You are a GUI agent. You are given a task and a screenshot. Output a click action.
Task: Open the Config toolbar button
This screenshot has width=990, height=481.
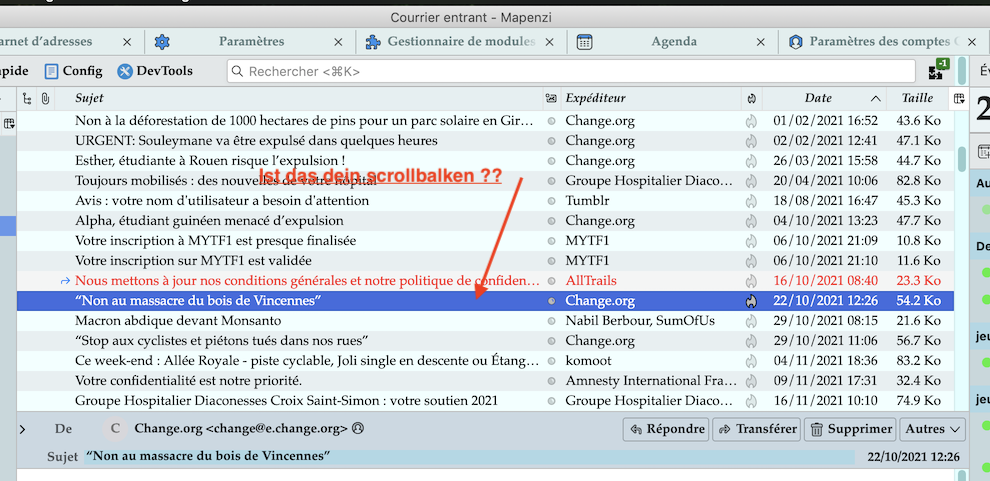click(x=73, y=71)
